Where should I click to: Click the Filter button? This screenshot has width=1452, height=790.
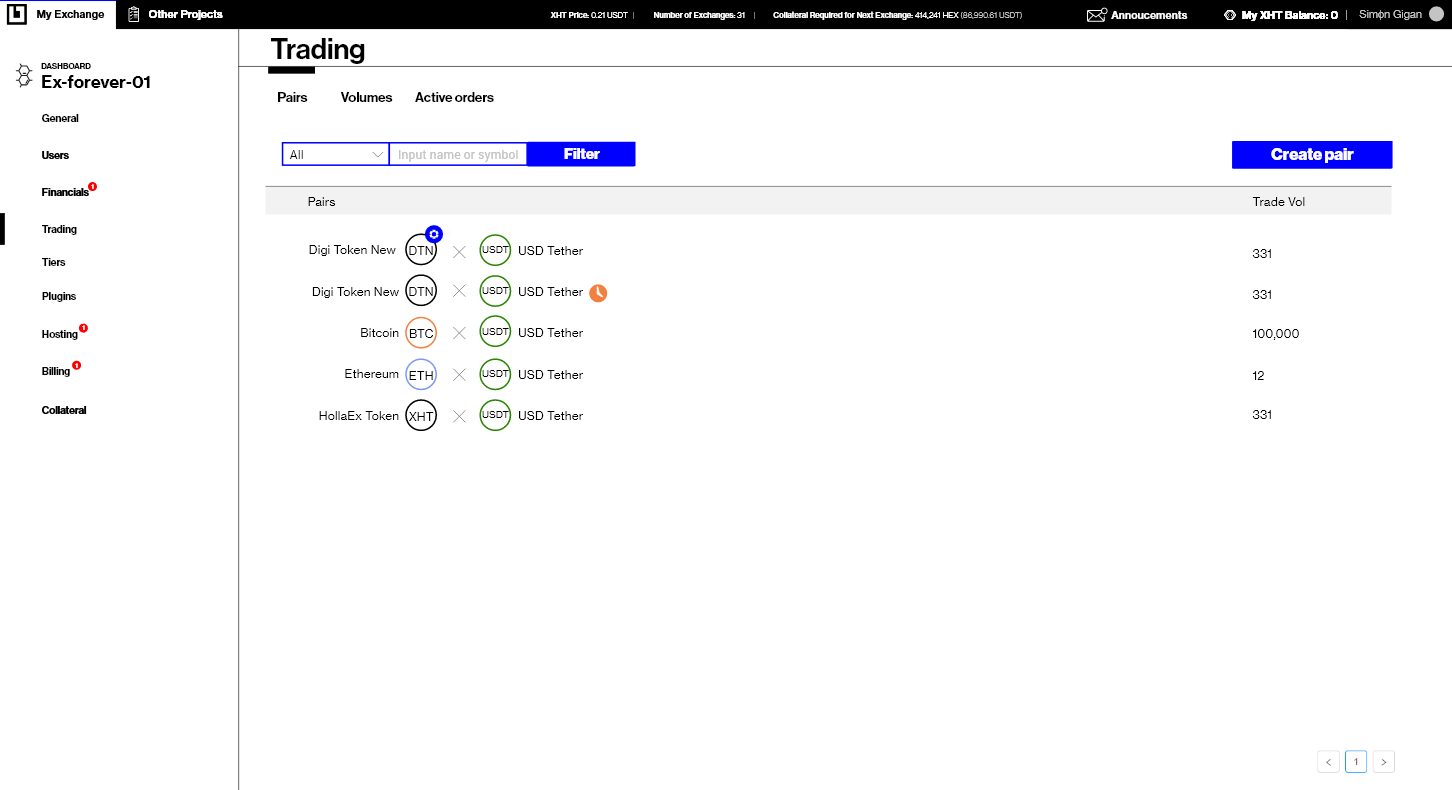[581, 154]
